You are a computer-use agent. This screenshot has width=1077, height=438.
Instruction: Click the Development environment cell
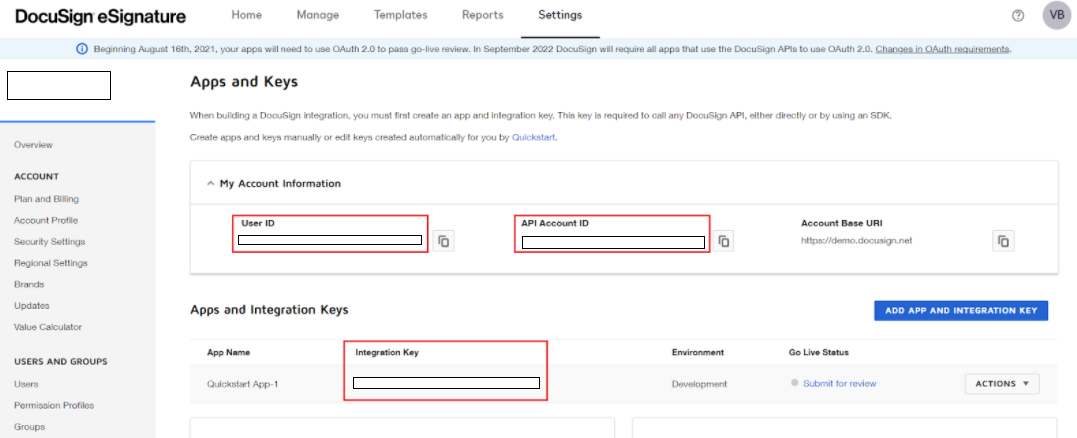pyautogui.click(x=699, y=384)
